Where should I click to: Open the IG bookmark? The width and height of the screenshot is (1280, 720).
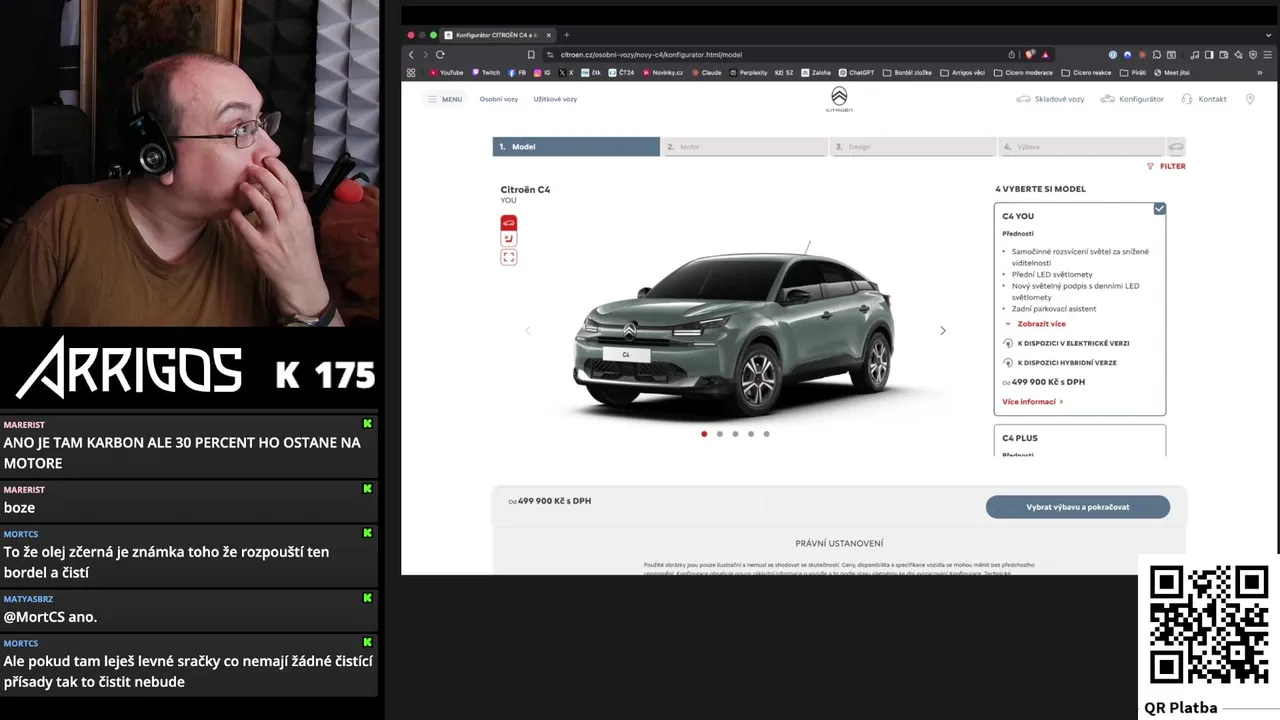coord(542,72)
